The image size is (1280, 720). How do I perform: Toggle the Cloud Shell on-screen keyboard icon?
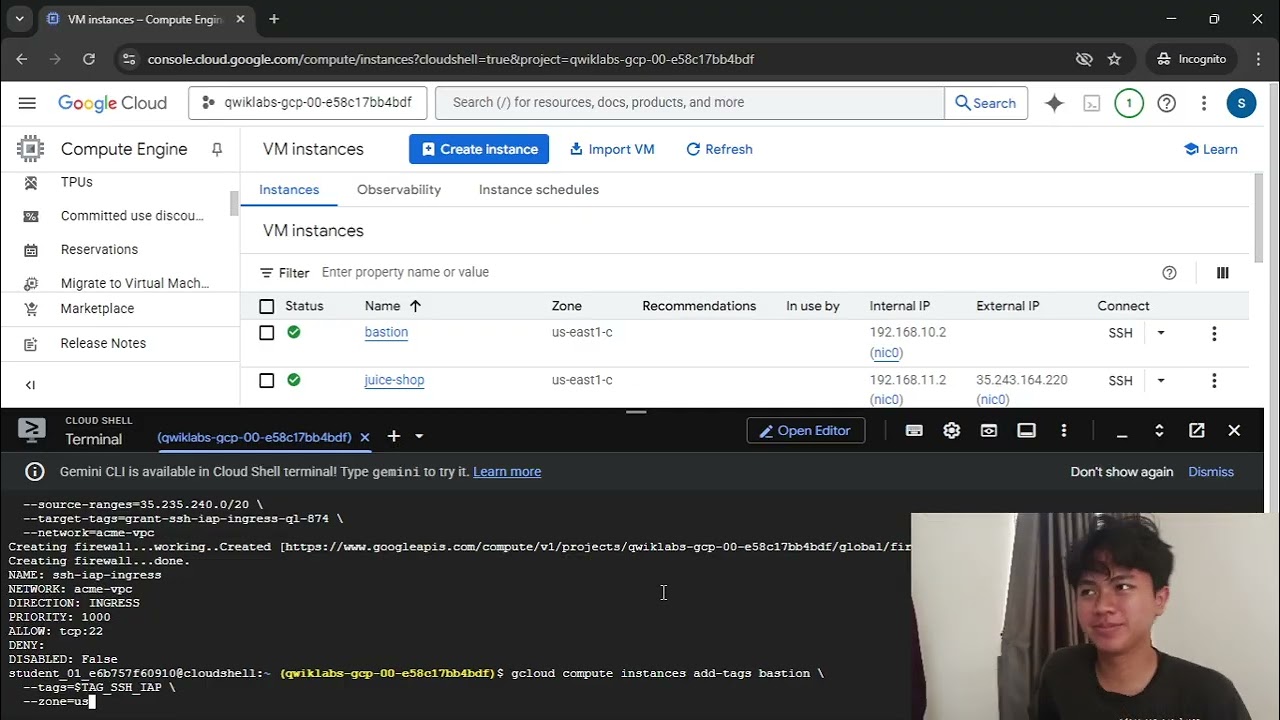click(914, 431)
